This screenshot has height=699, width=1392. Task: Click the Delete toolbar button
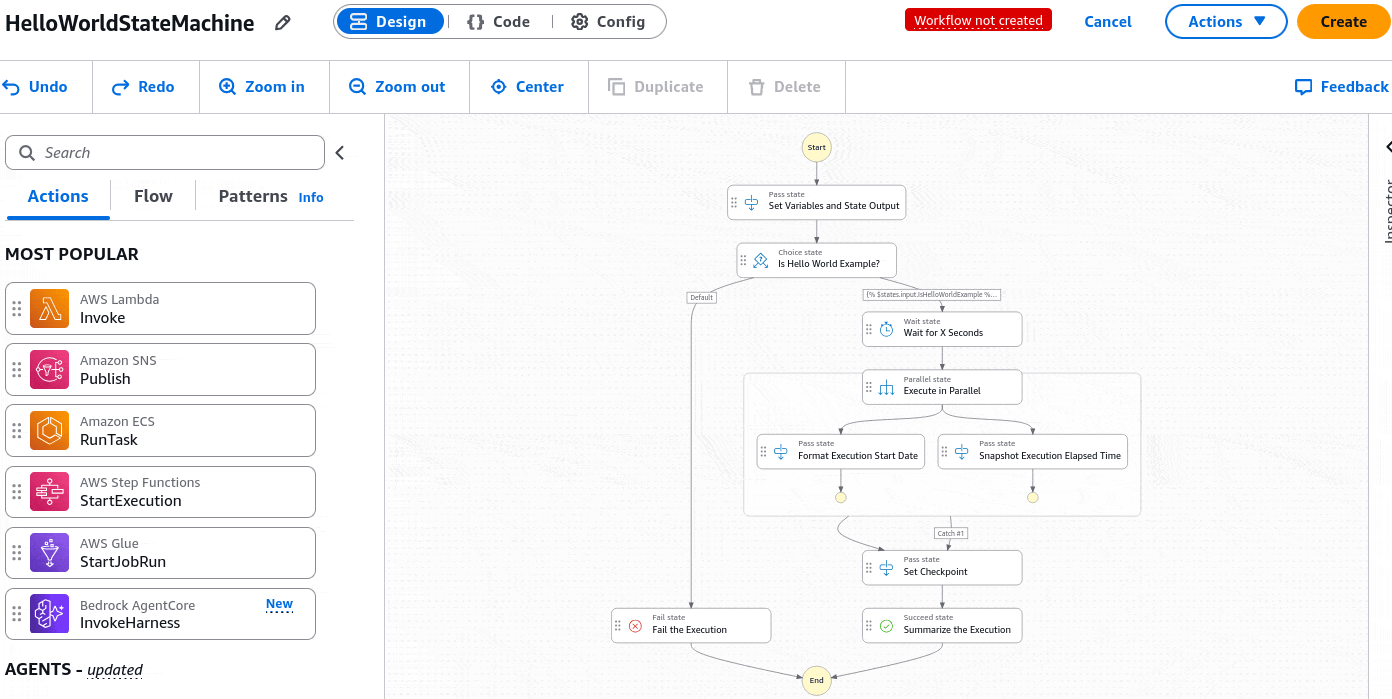click(x=785, y=87)
